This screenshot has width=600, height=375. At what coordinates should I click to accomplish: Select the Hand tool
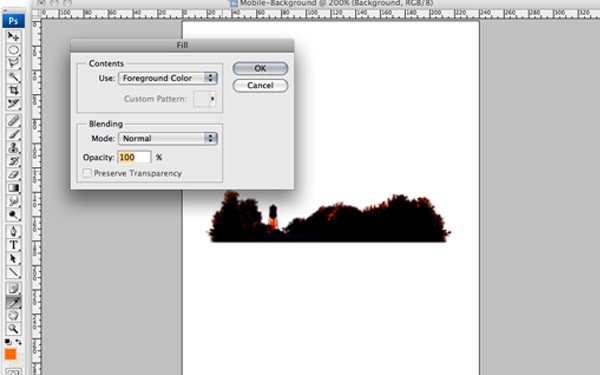13,316
